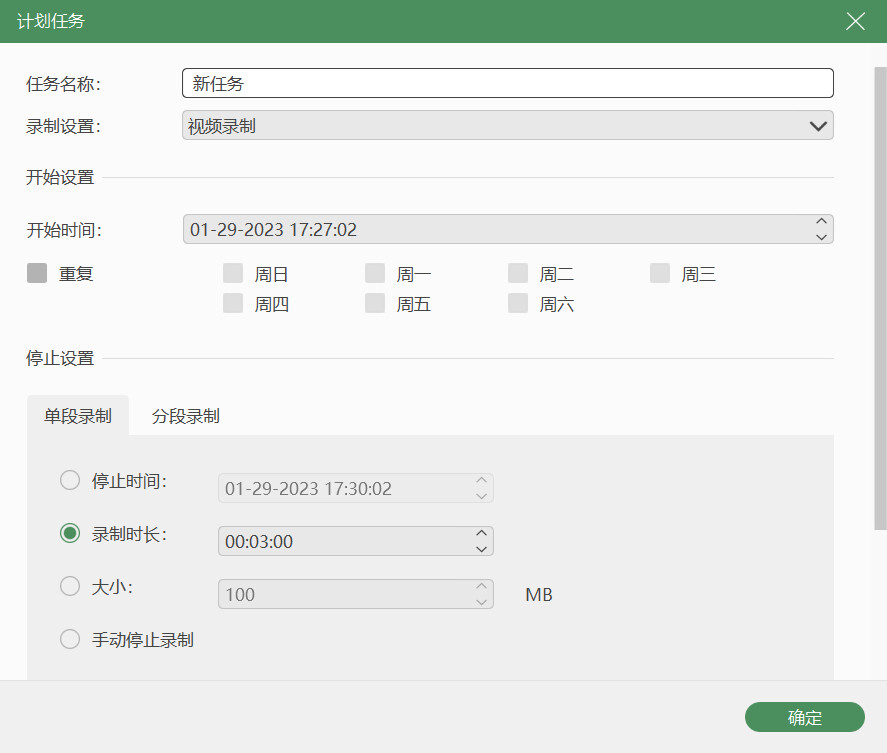Check the 周日 checkbox
This screenshot has height=753, width=887.
[x=233, y=273]
